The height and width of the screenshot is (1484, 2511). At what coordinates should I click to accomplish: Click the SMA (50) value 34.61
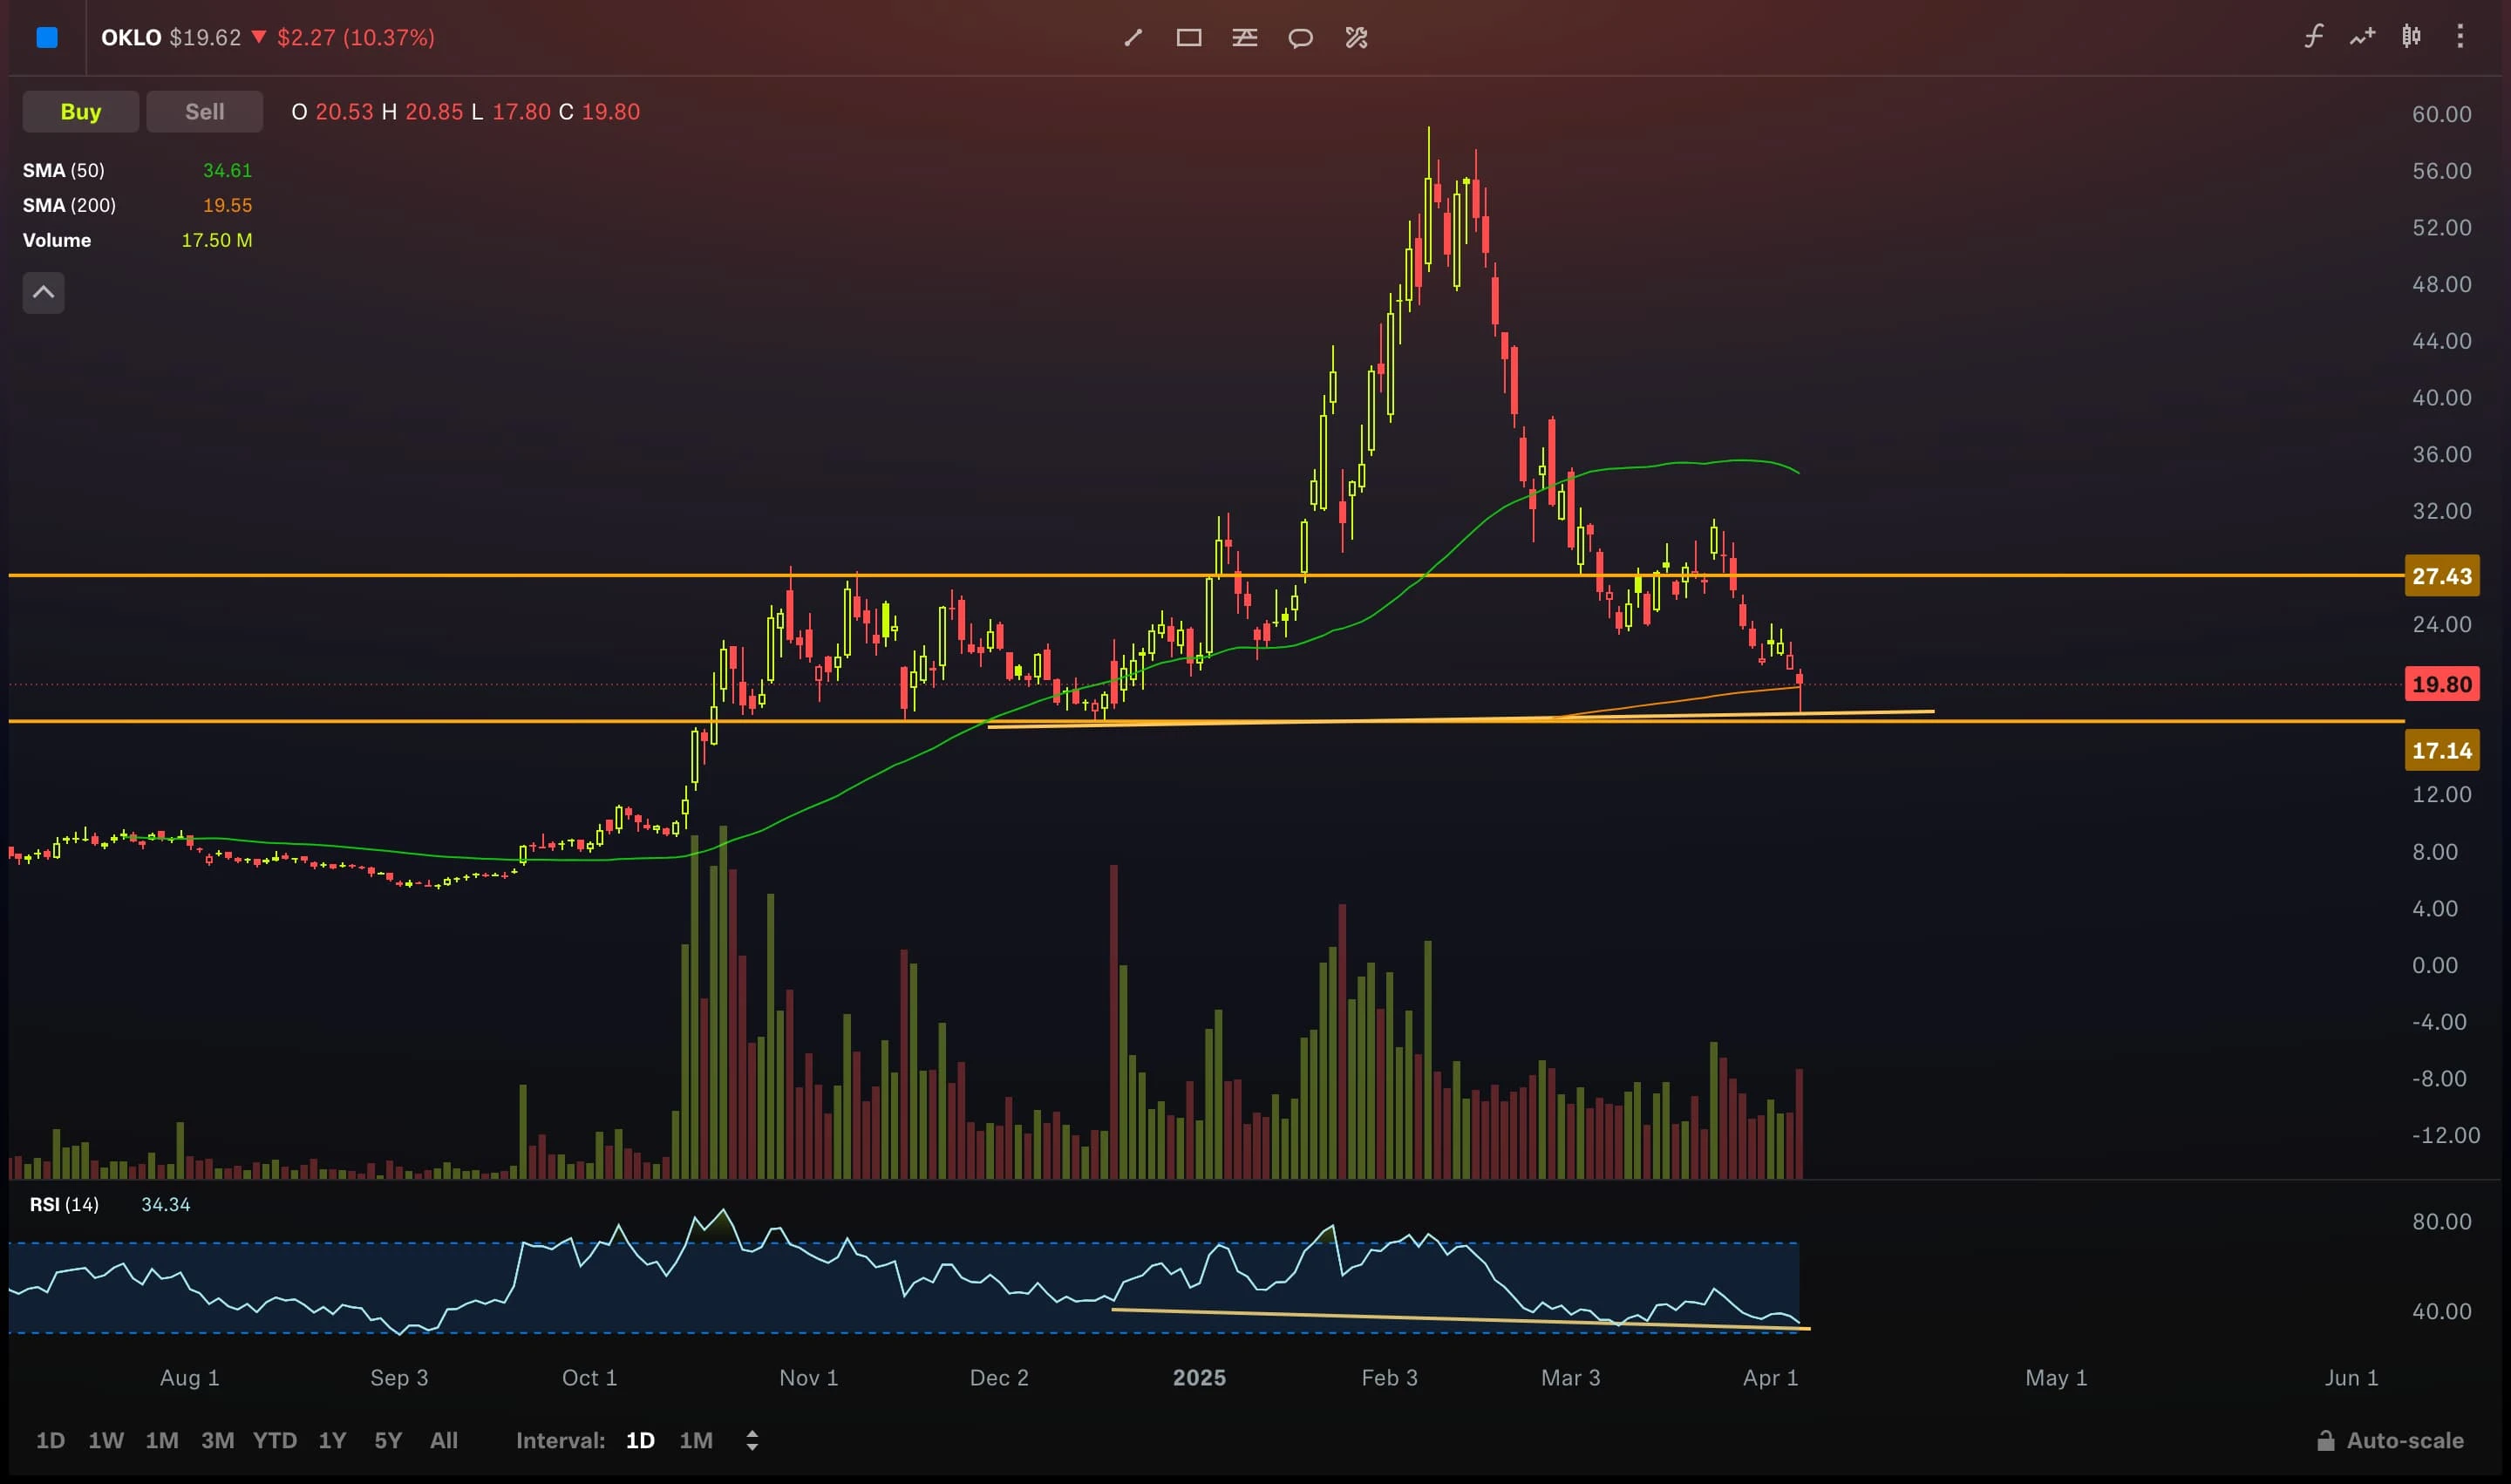(x=228, y=170)
